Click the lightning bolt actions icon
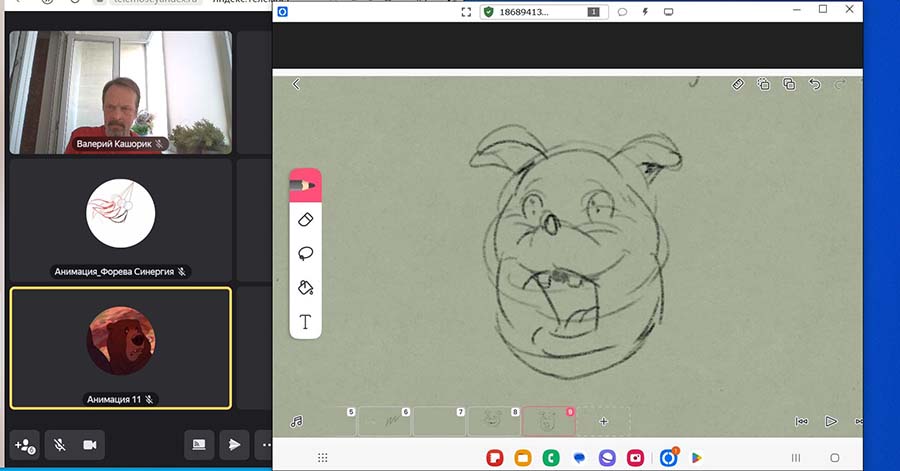This screenshot has width=900, height=471. click(645, 12)
